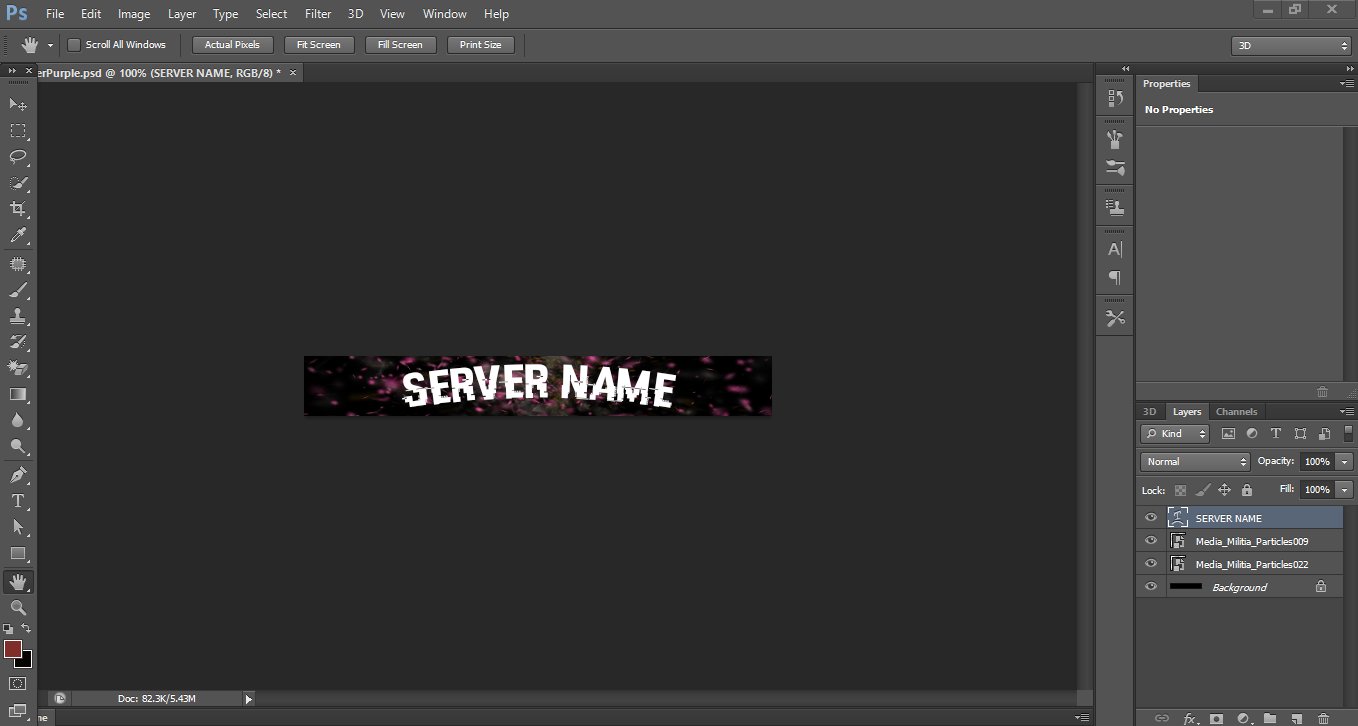1358x726 pixels.
Task: Toggle lock position
Action: tap(1225, 490)
